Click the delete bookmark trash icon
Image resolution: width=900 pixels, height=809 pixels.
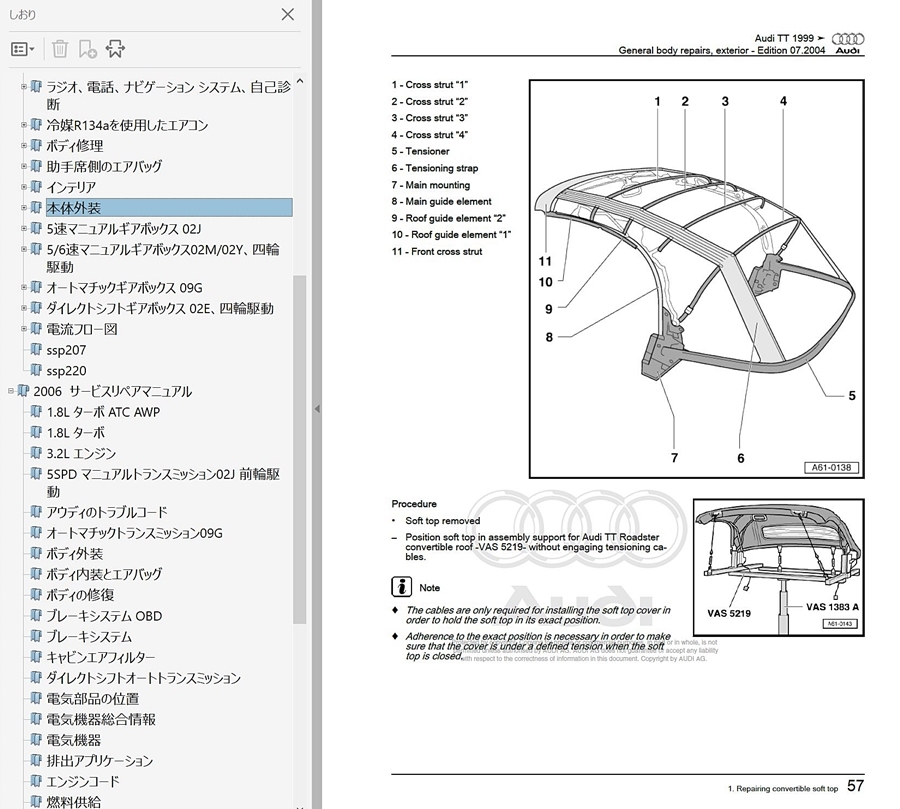point(60,49)
